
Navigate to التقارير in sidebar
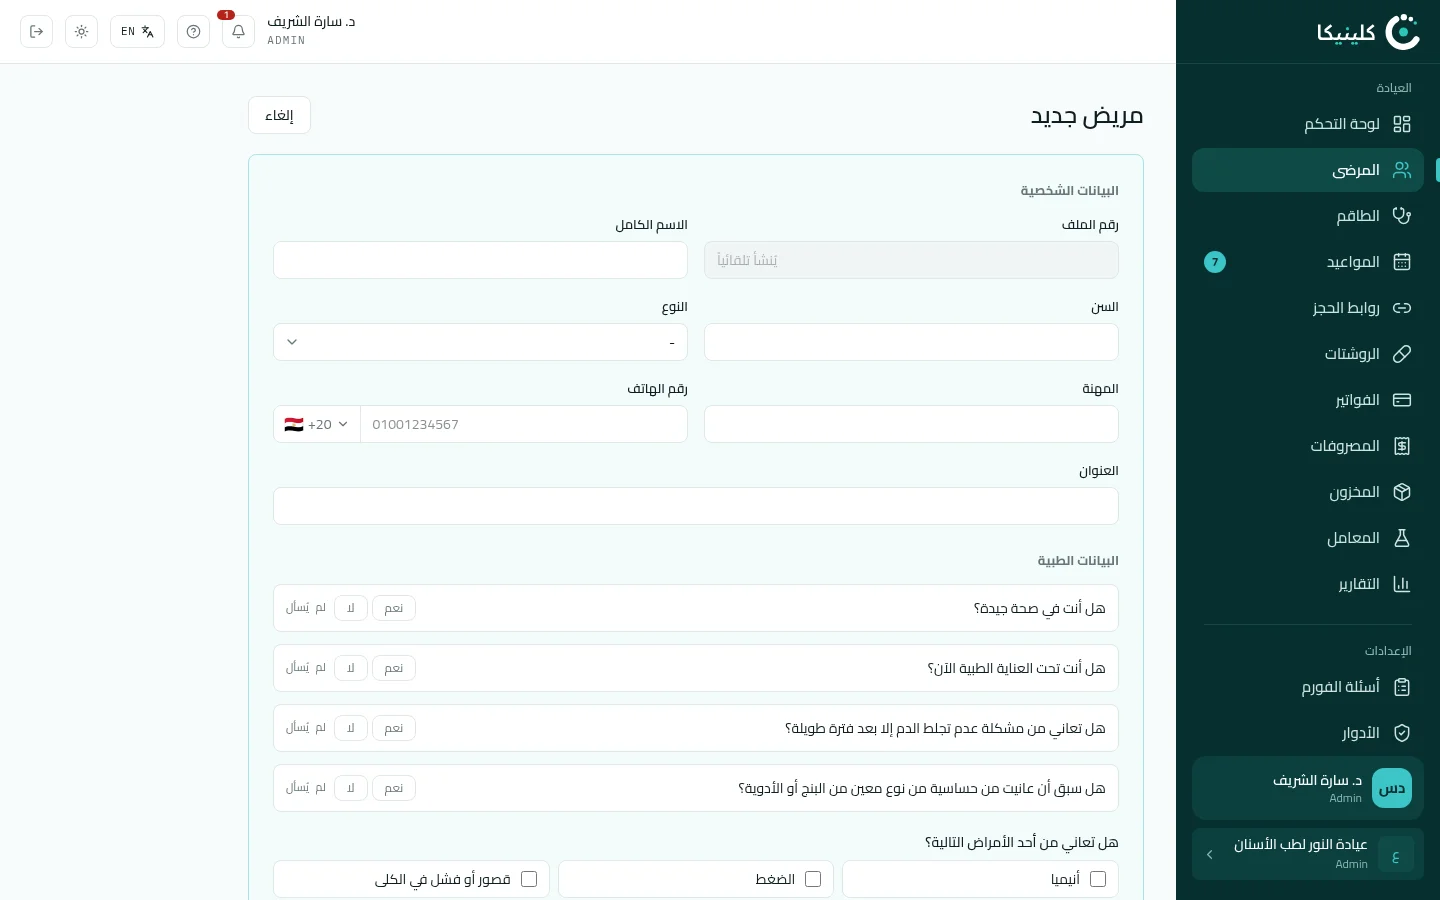tap(1308, 584)
